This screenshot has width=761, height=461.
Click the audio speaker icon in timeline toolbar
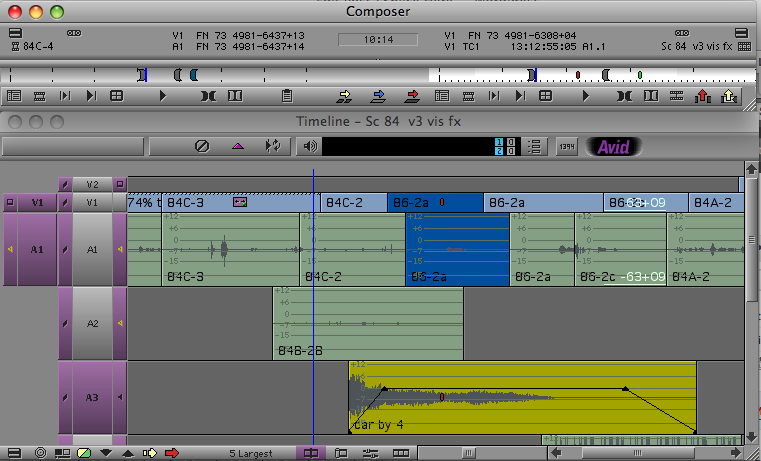point(310,146)
